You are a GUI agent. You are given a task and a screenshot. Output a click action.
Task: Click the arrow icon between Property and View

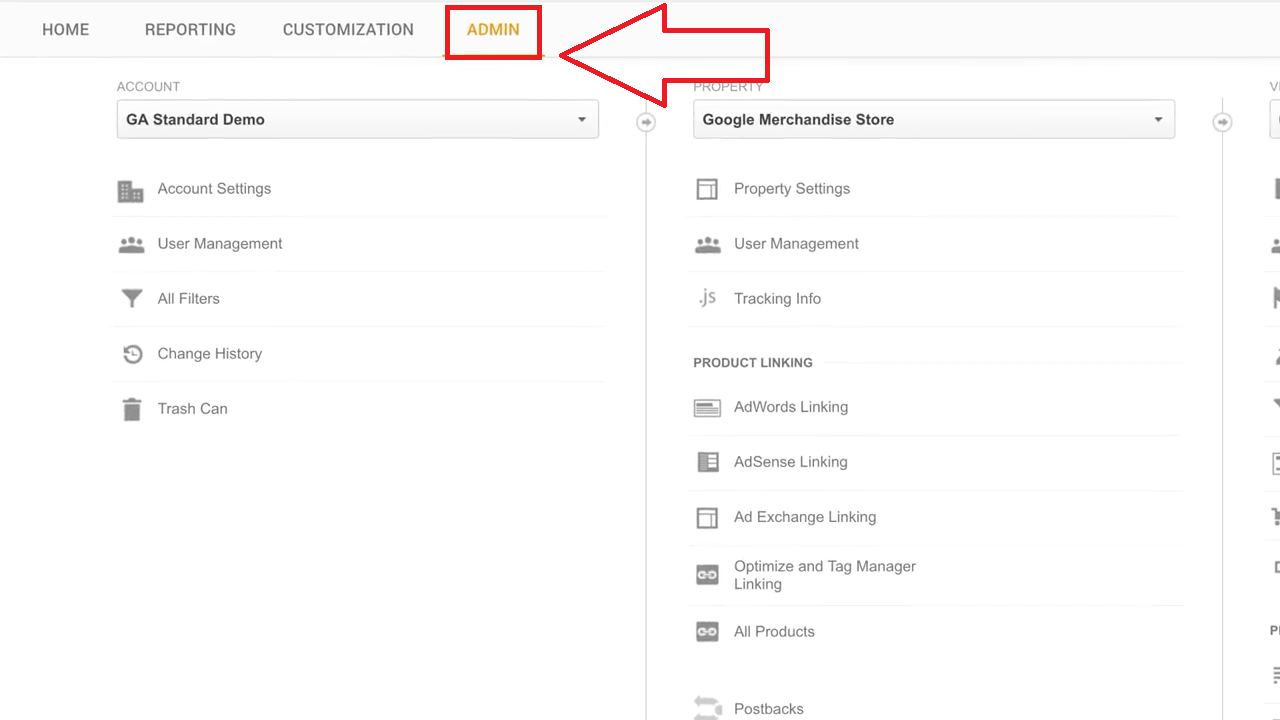click(1222, 122)
